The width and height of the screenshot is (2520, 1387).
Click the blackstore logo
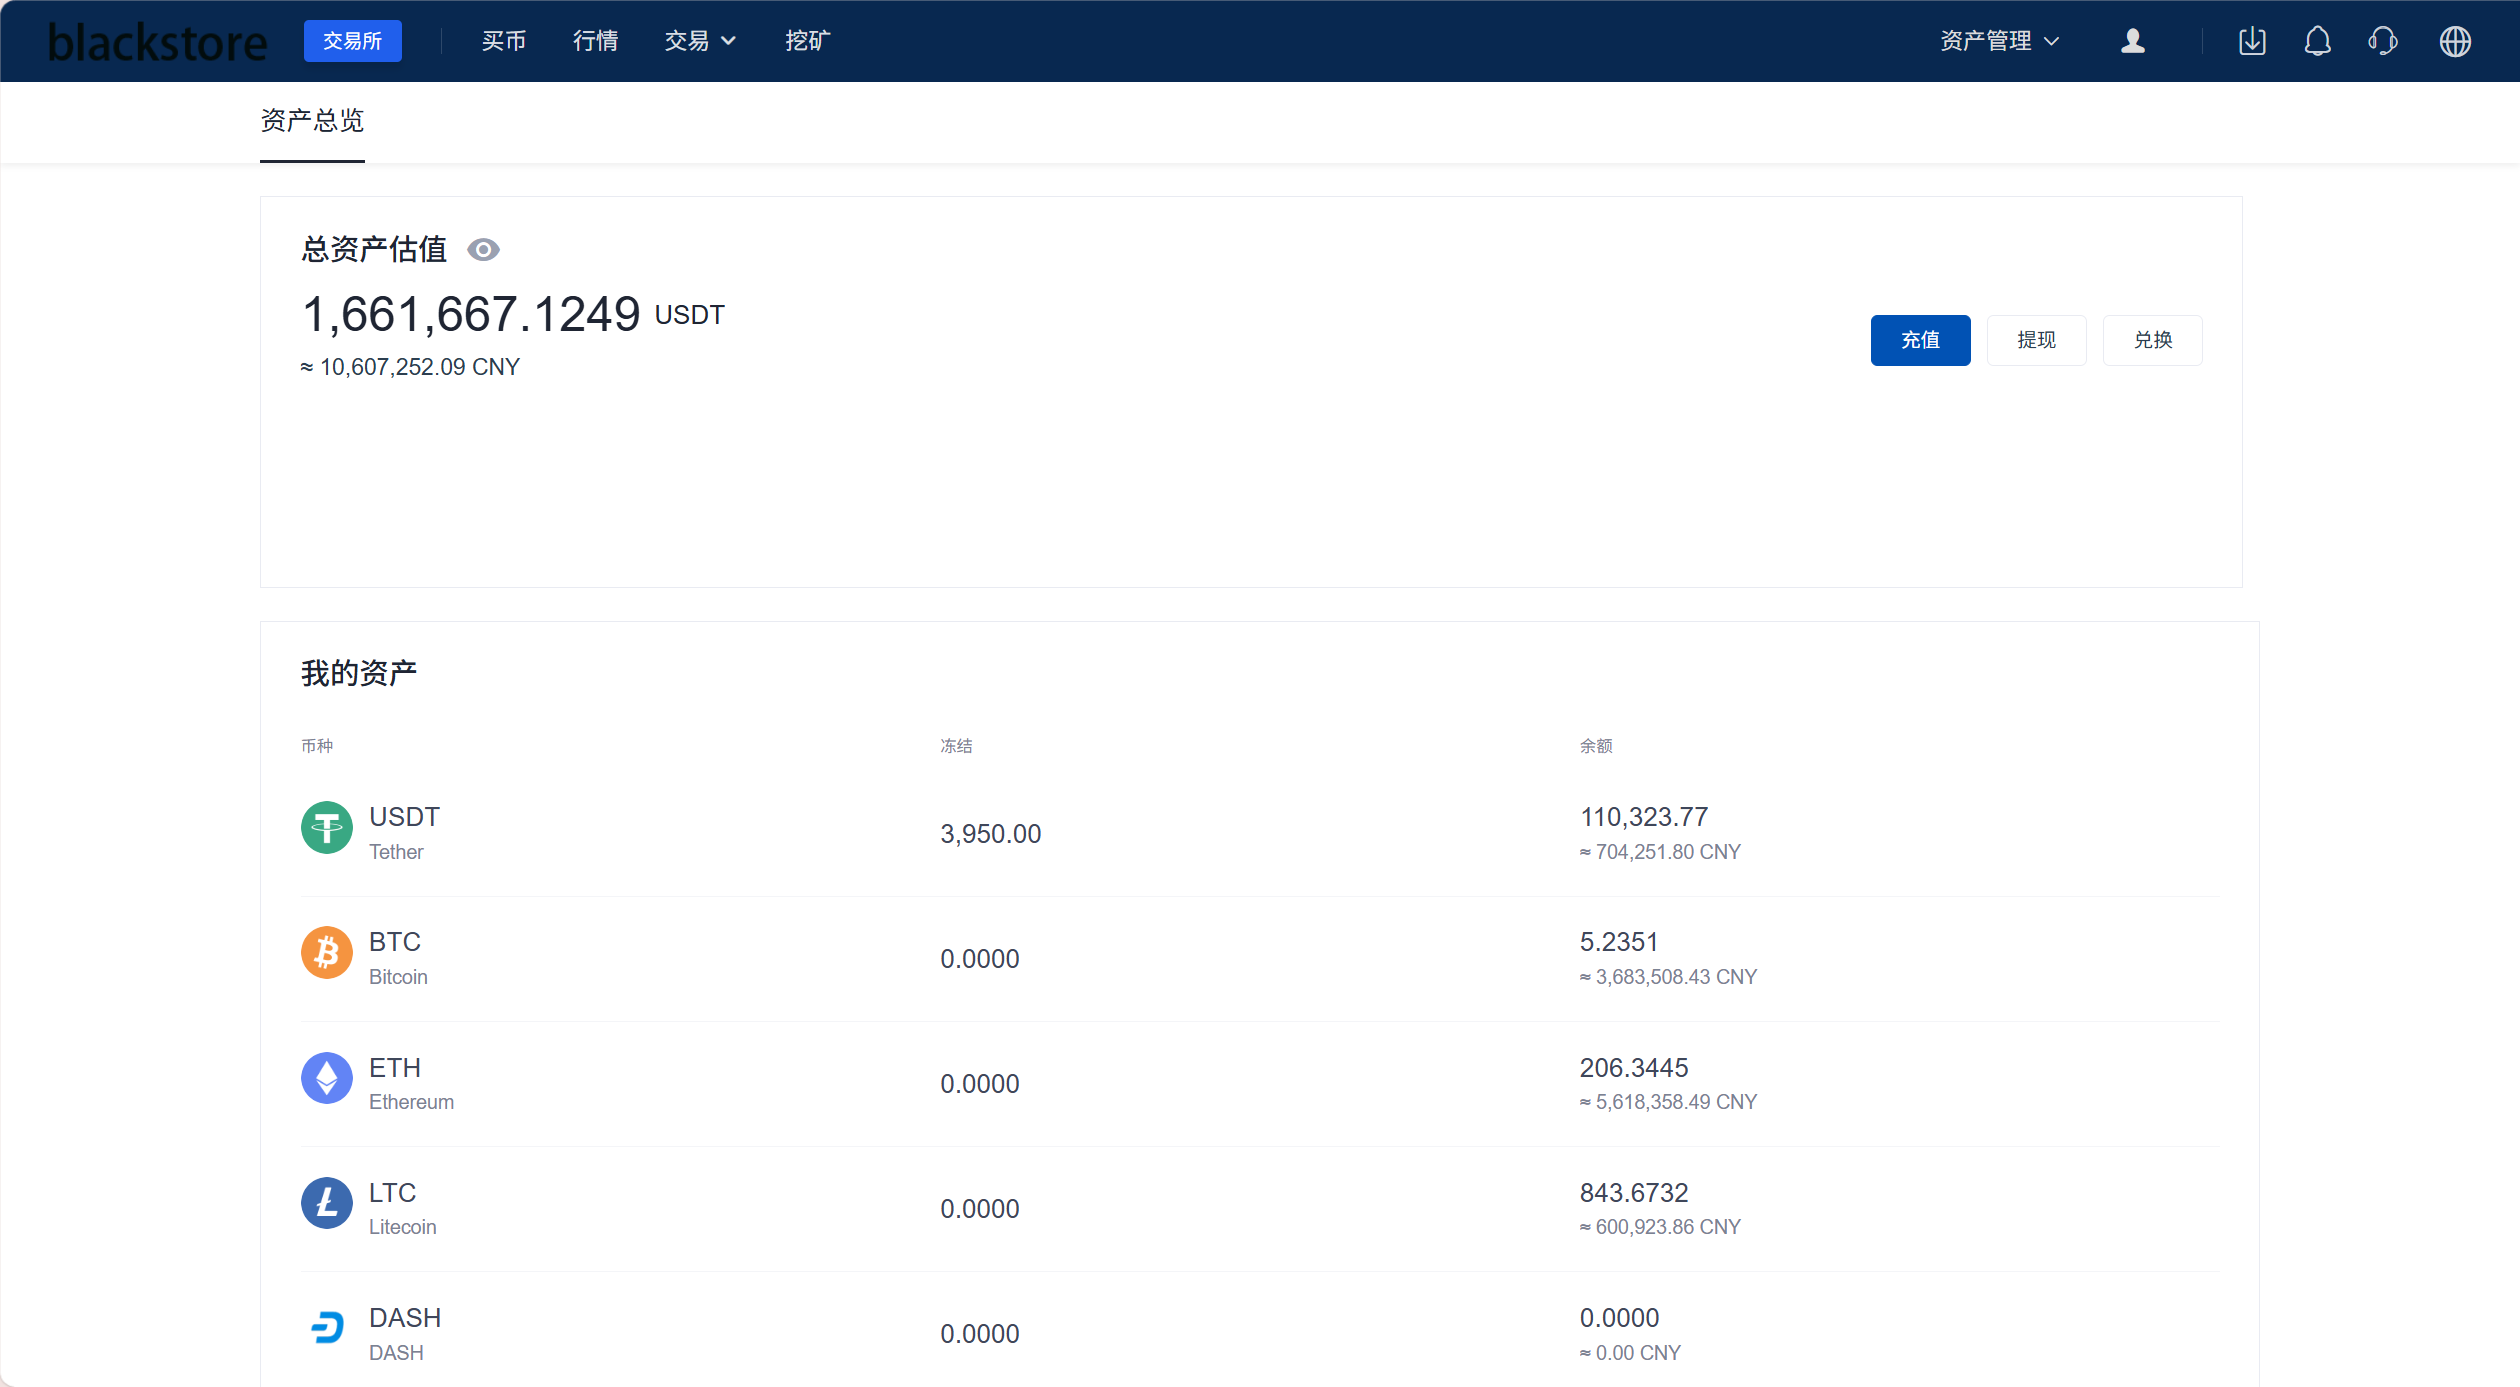[157, 42]
